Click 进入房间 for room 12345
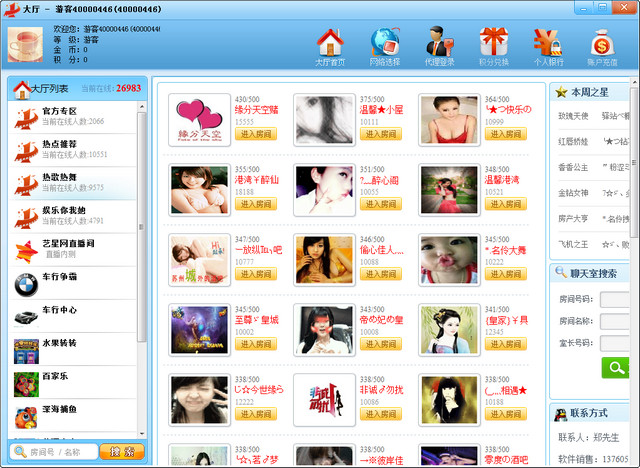The width and height of the screenshot is (640, 468). pyautogui.click(x=506, y=344)
